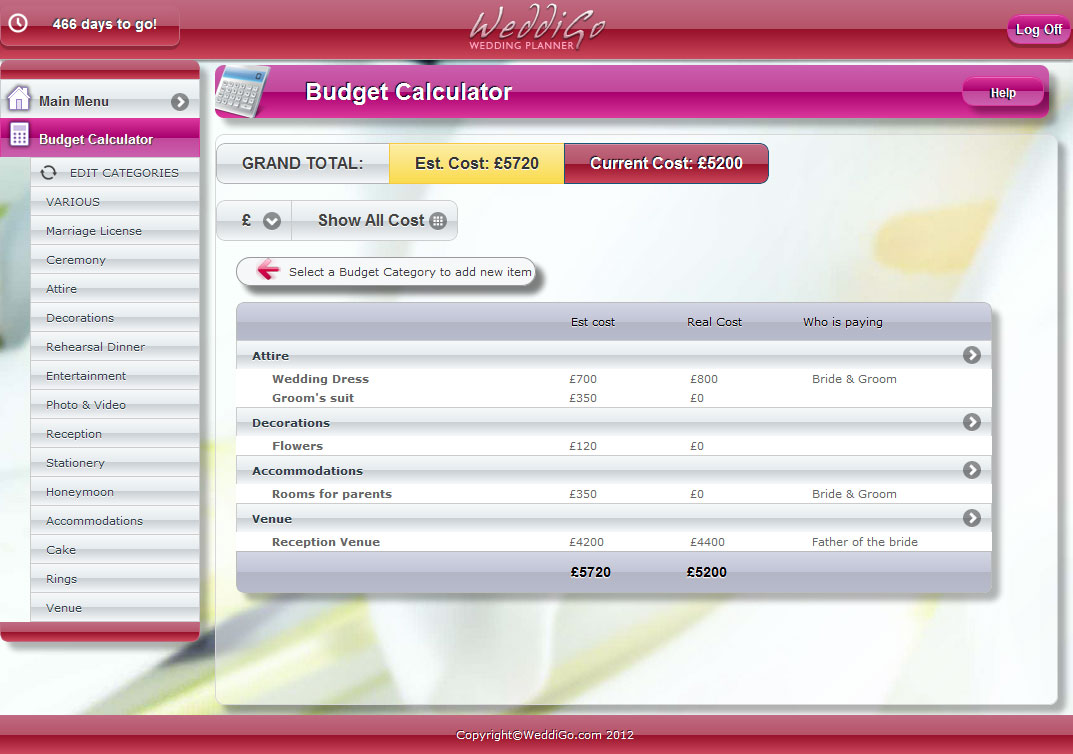
Task: Expand the Decorations category arrow
Action: click(x=972, y=422)
